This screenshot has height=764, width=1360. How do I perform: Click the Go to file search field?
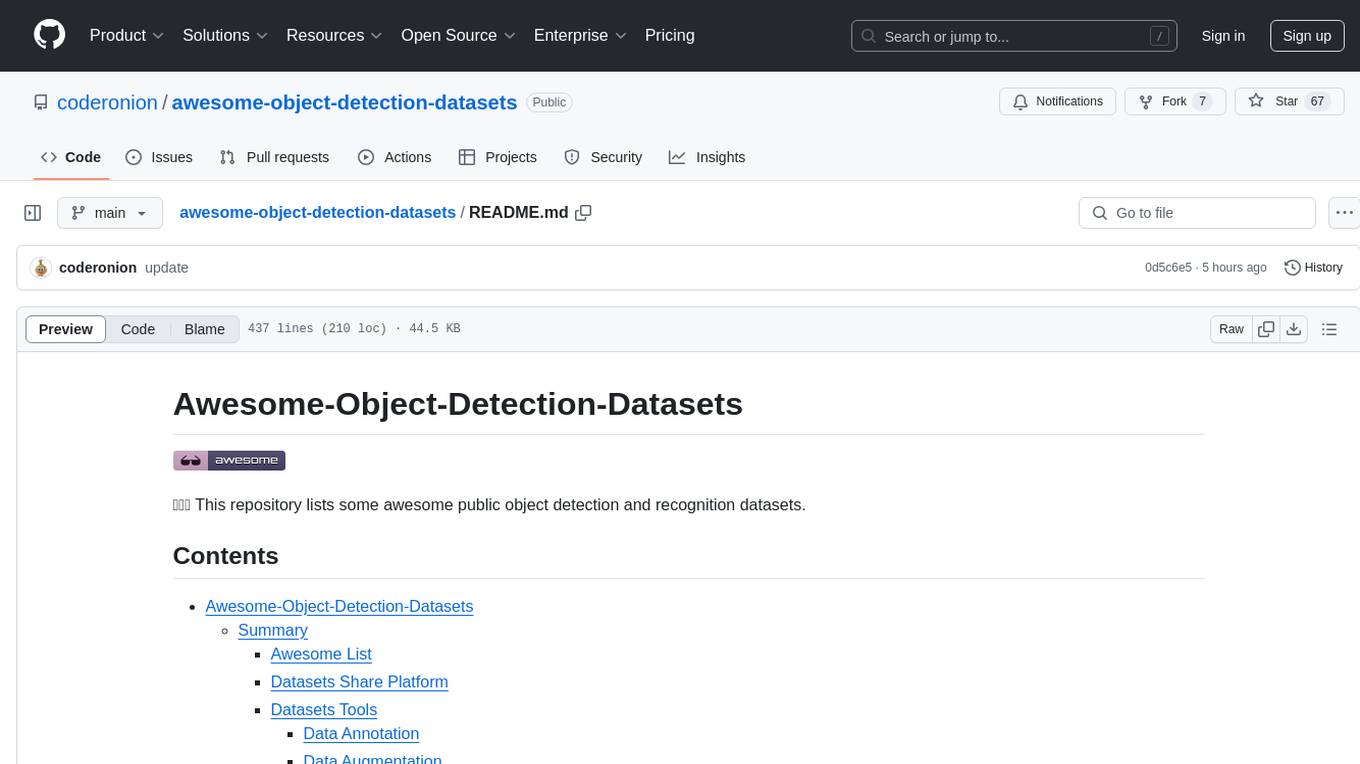click(1197, 213)
